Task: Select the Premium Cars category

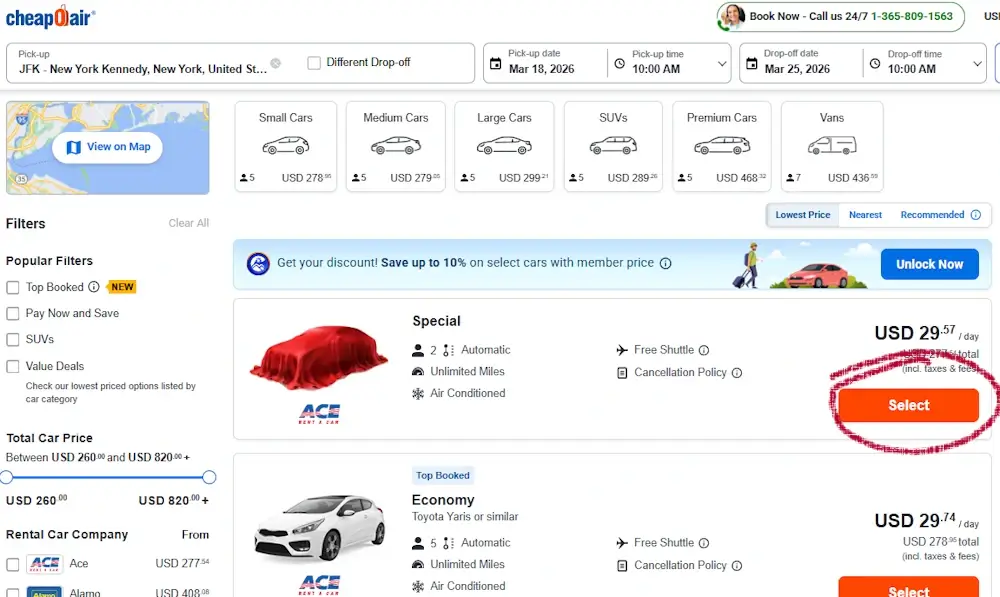Action: coord(721,146)
